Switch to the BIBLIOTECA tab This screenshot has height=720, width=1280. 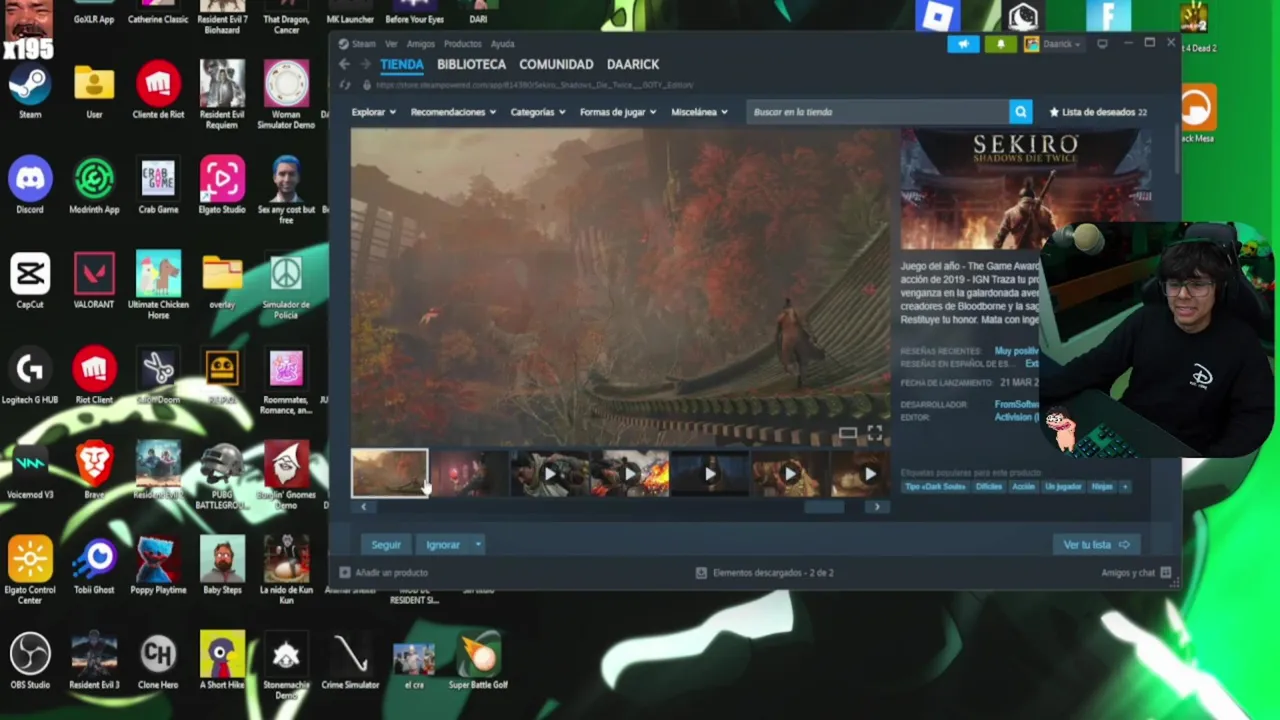click(x=471, y=64)
